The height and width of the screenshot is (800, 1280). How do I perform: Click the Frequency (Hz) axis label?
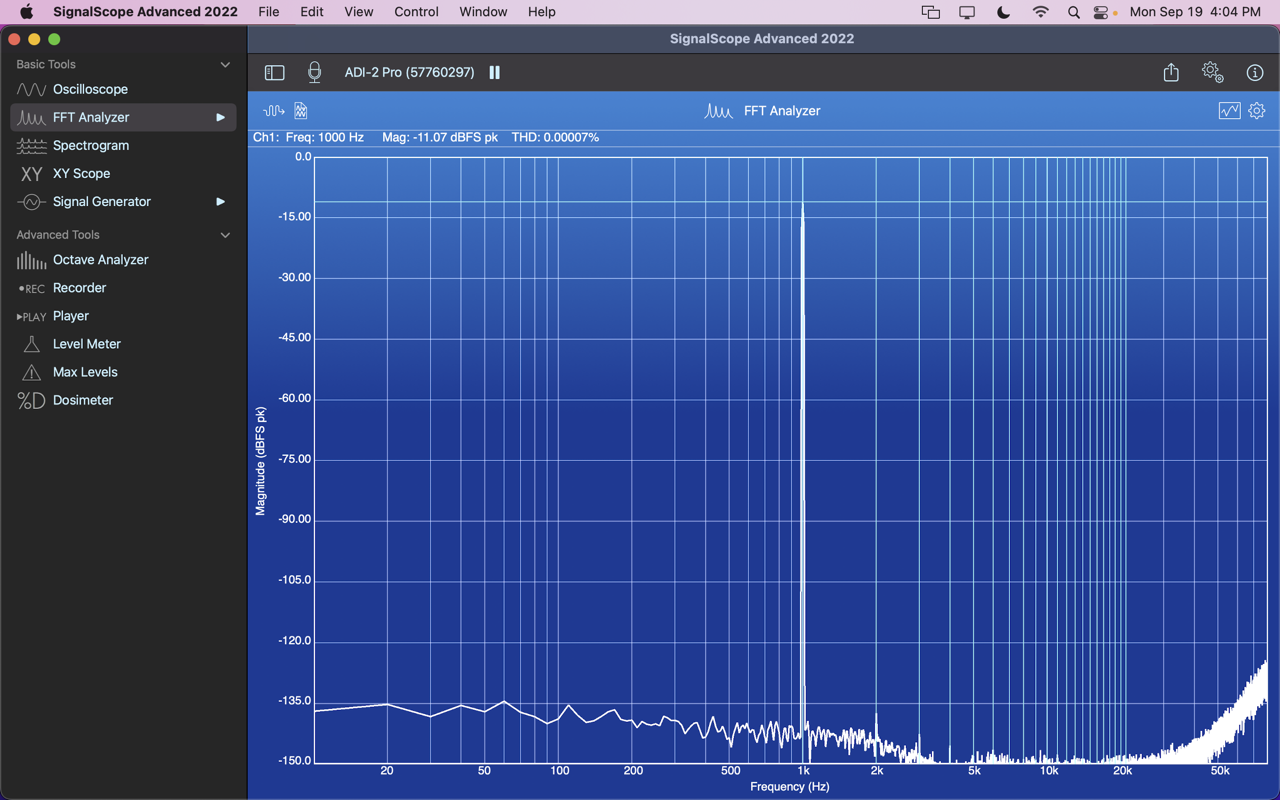click(790, 786)
